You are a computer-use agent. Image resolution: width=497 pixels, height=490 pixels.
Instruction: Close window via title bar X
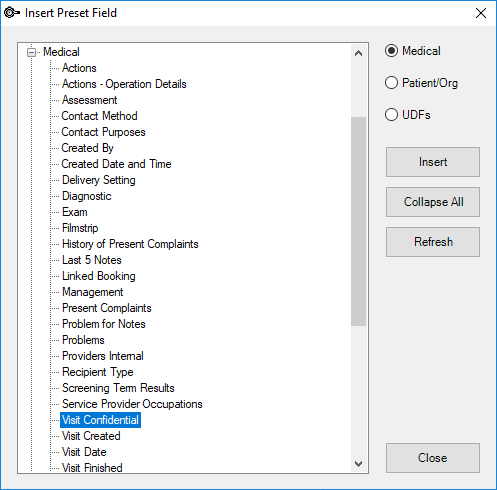481,13
